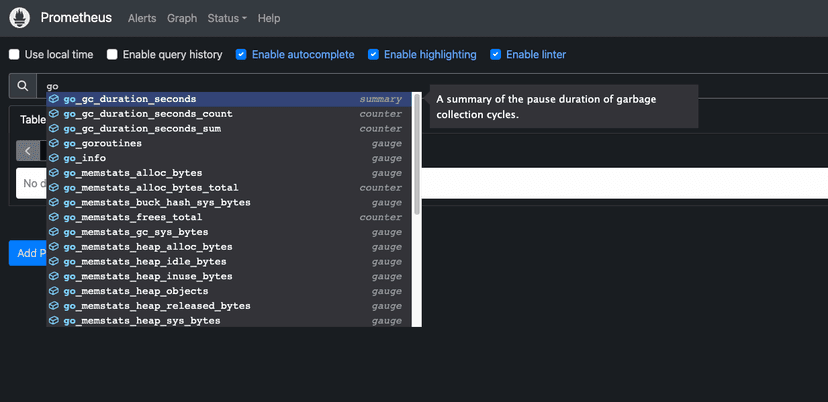Click the metric icon for go_gc_duration_seconds_sum

54,129
